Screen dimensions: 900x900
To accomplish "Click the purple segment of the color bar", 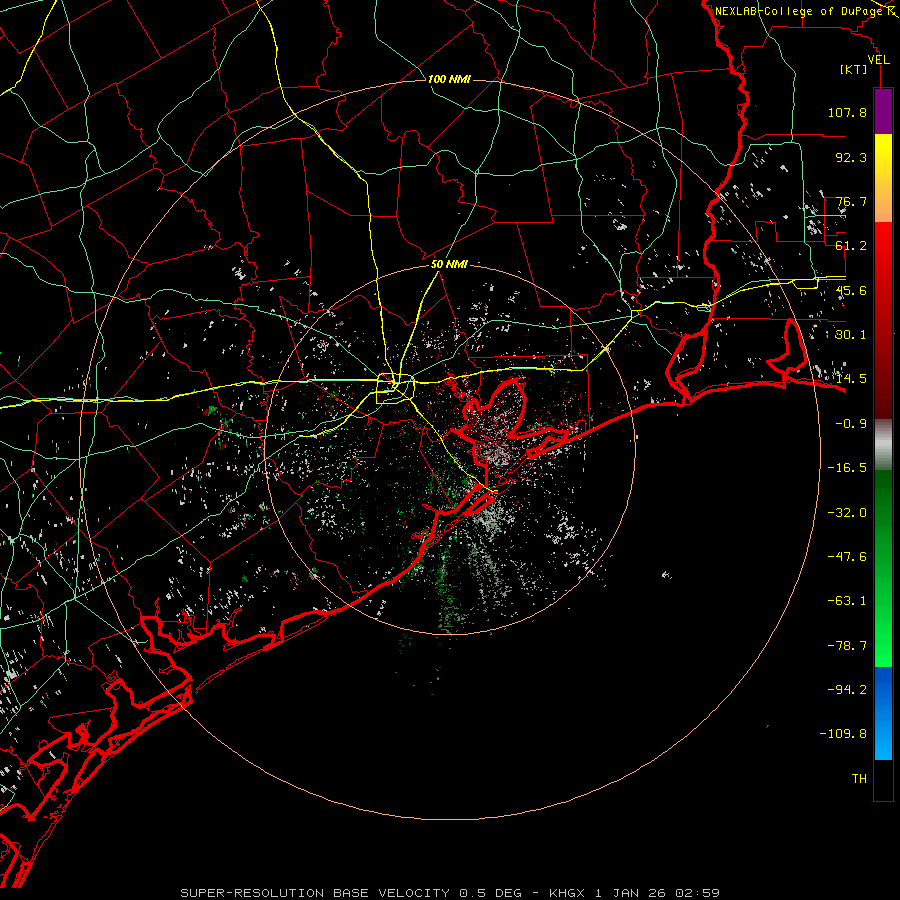I will 883,111.
